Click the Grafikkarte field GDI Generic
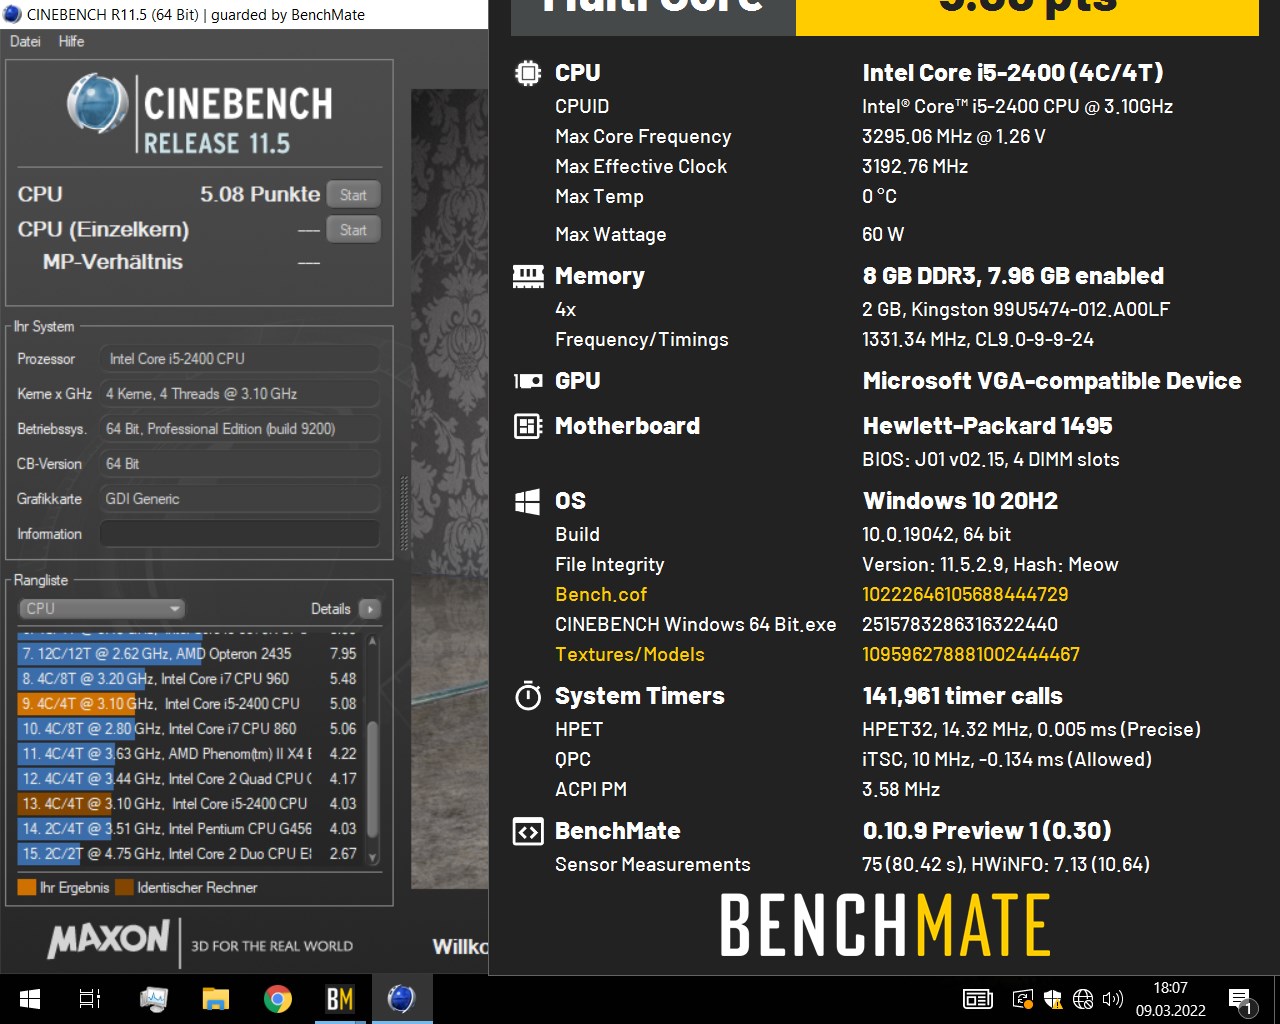The image size is (1280, 1024). click(239, 499)
